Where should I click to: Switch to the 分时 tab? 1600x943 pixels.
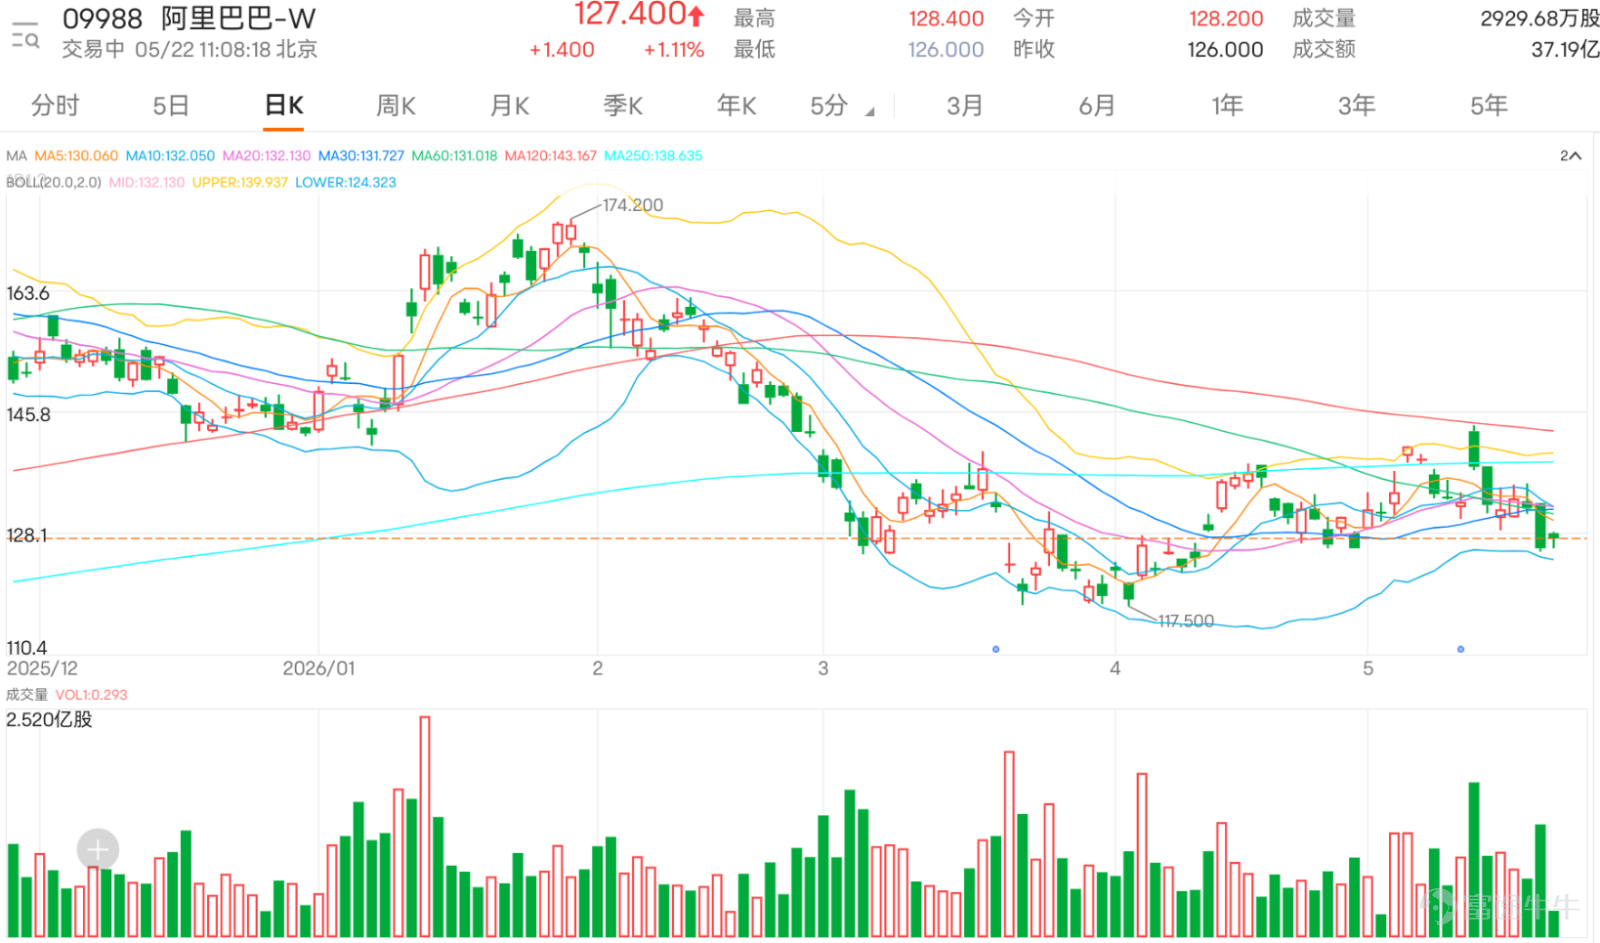click(x=55, y=105)
